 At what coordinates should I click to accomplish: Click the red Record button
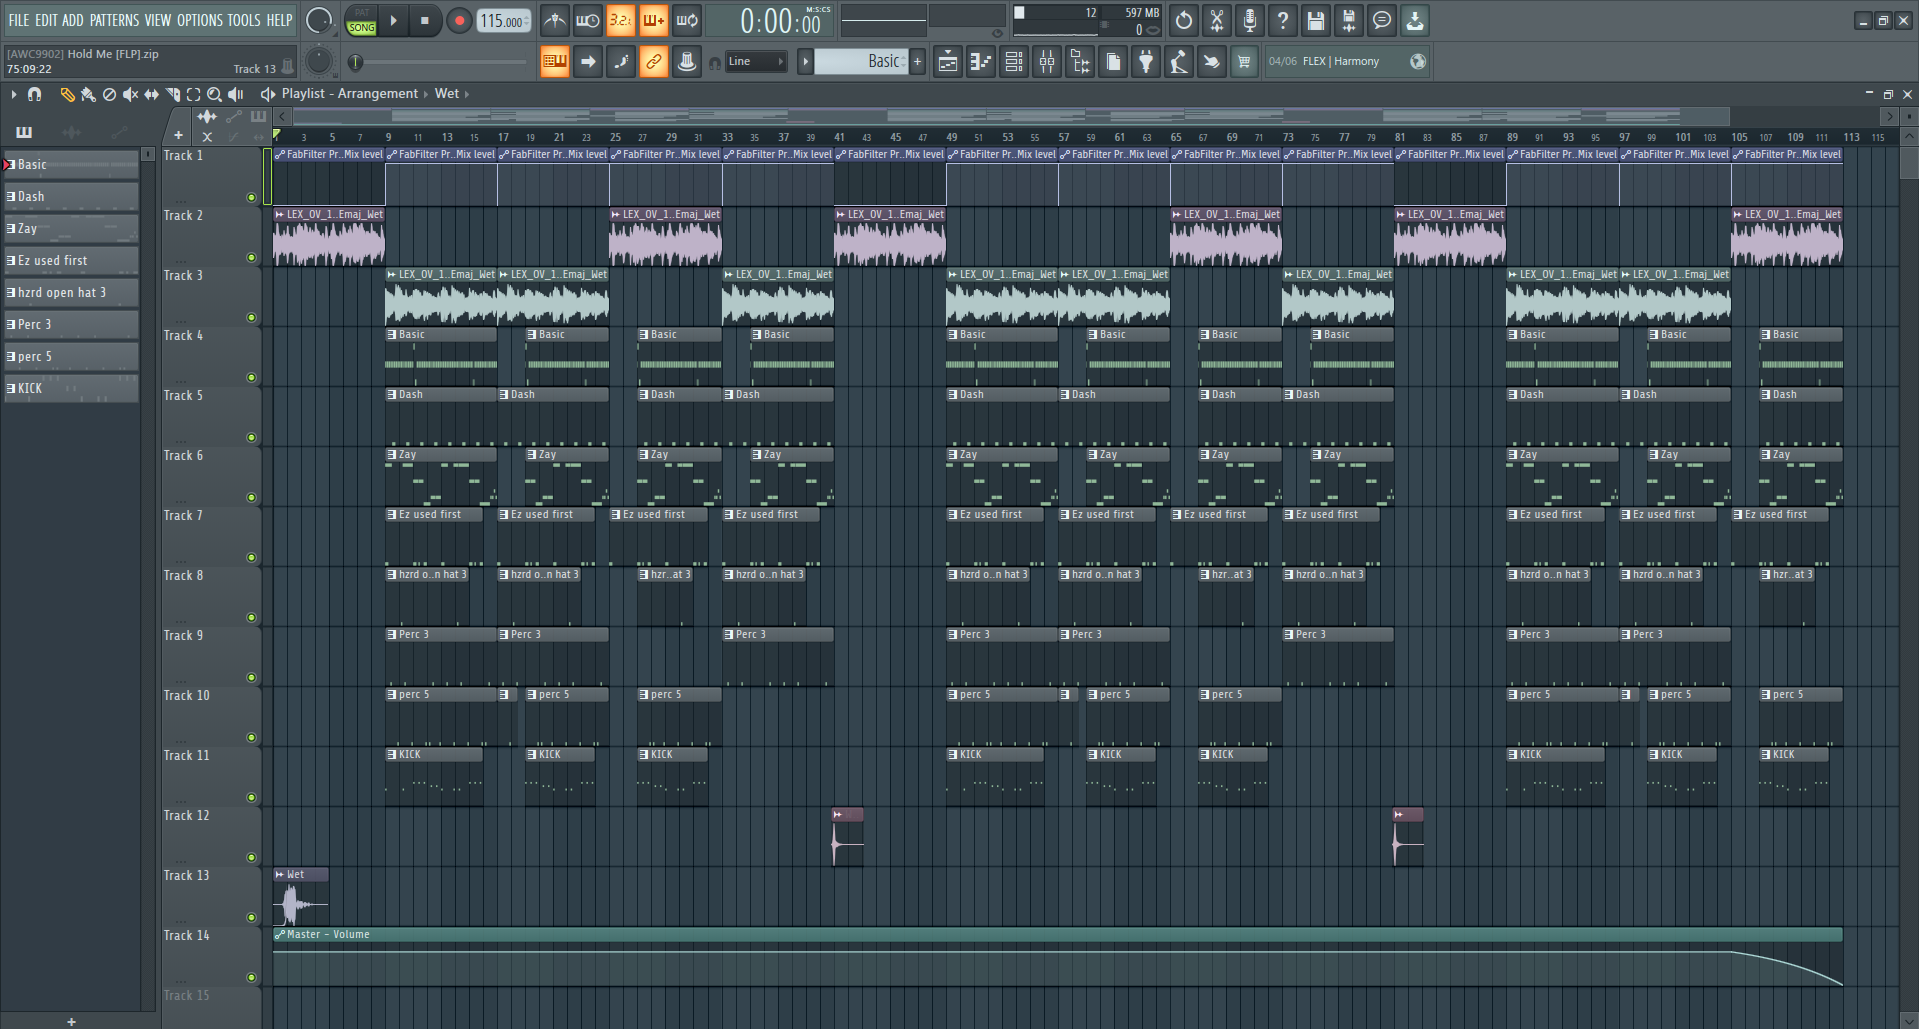point(459,21)
